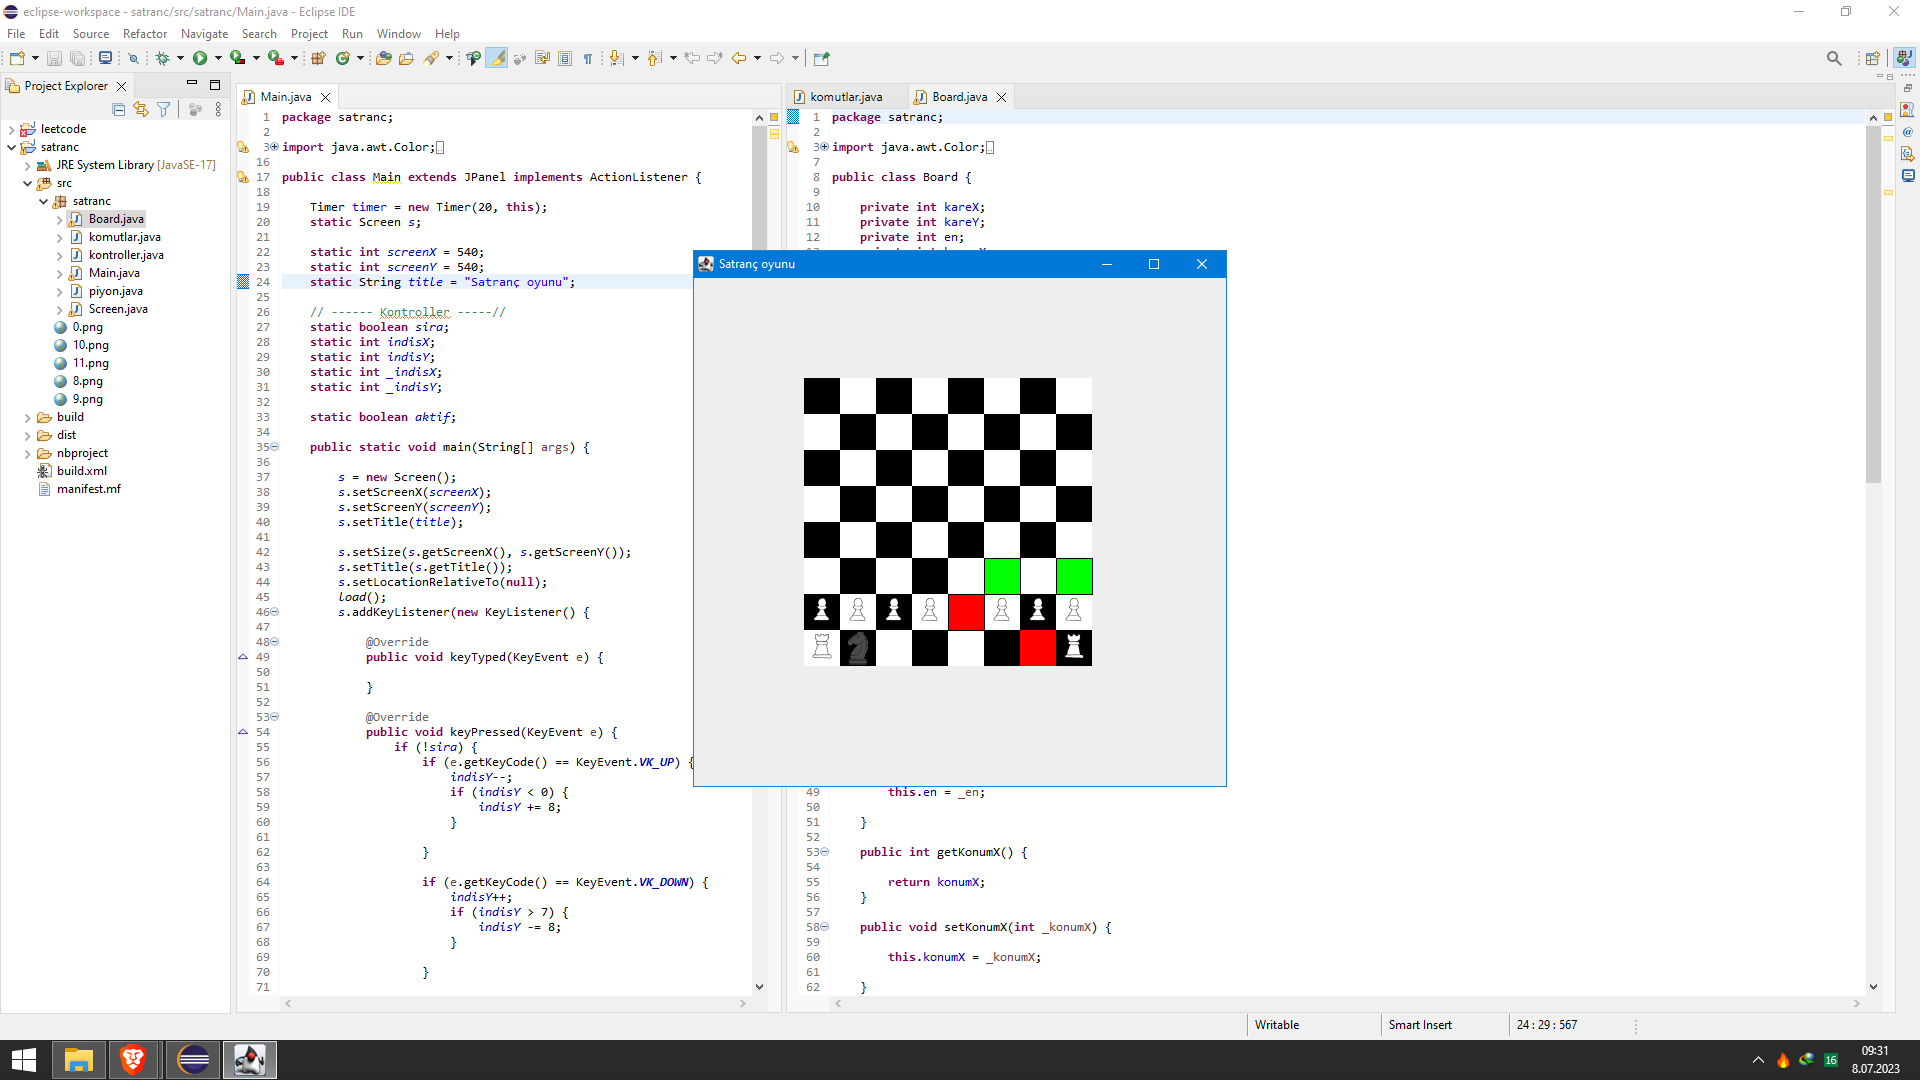The height and width of the screenshot is (1080, 1920).
Task: Open the Source menu
Action: pyautogui.click(x=90, y=33)
